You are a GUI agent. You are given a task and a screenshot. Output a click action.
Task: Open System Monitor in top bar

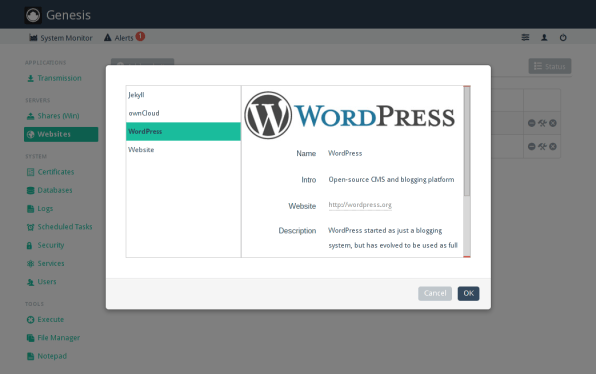[61, 38]
